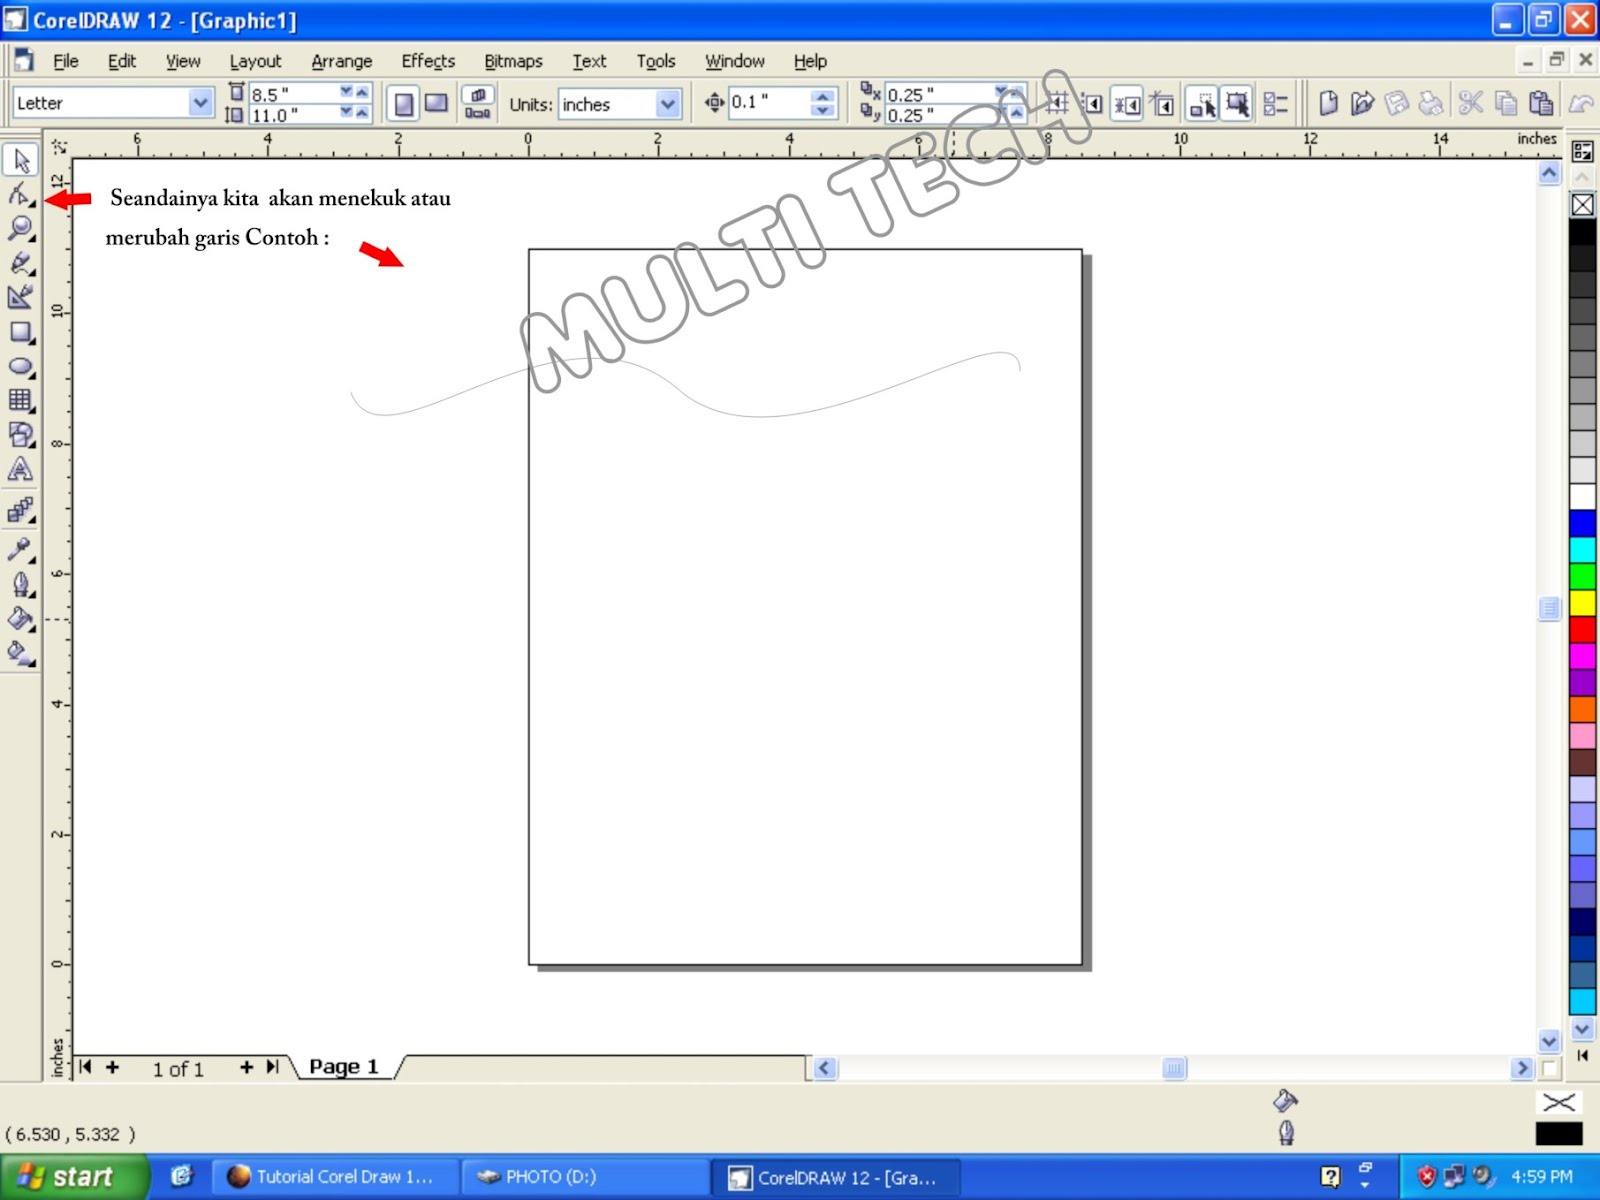Go to first page navigation button

click(86, 1067)
